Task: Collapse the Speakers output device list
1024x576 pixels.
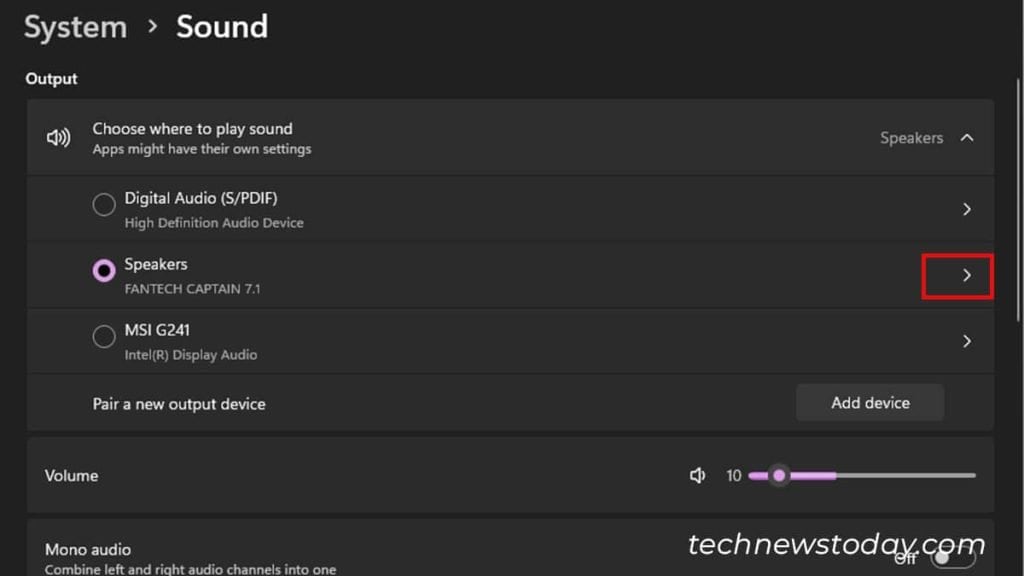Action: [x=966, y=137]
